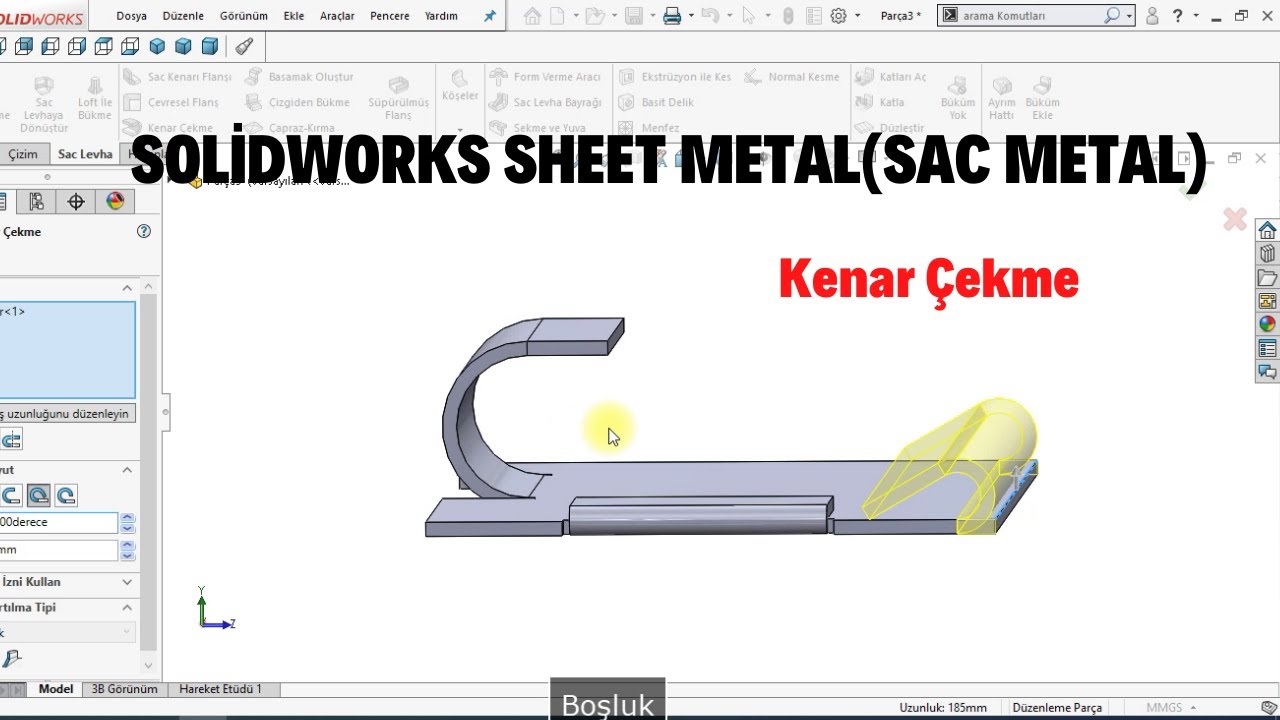The image size is (1280, 720).
Task: Open the Help question mark in the title bar
Action: 1179,16
